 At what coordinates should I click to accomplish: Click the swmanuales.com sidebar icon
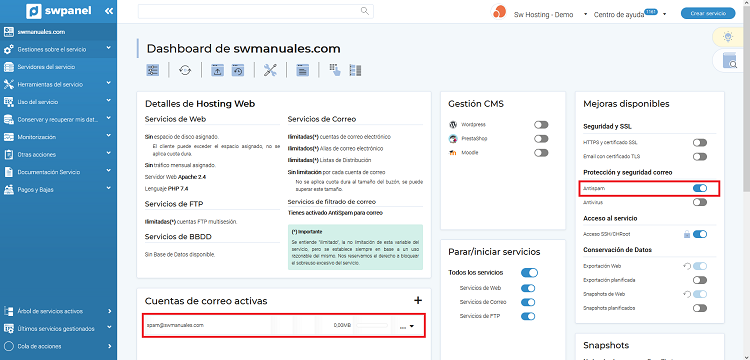tap(9, 32)
